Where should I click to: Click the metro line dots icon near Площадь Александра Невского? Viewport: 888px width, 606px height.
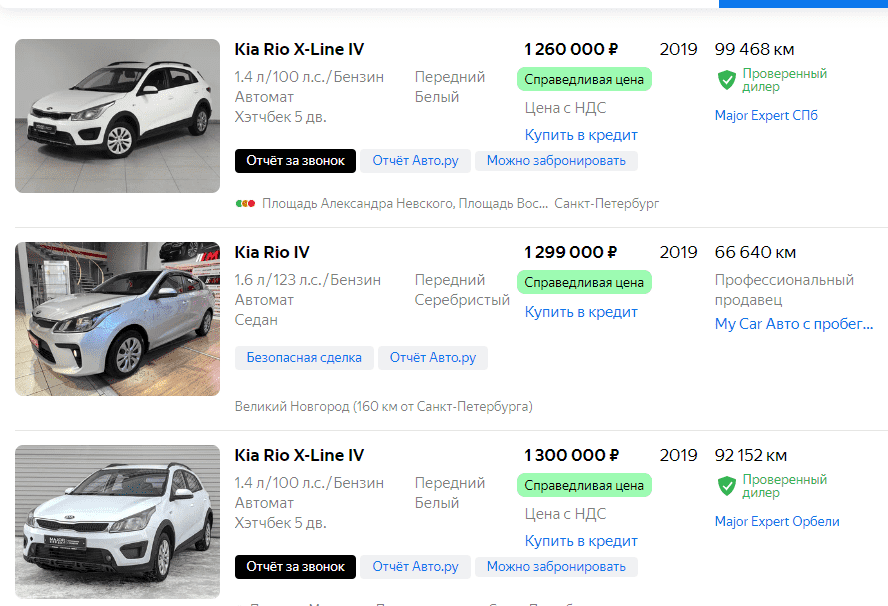245,203
